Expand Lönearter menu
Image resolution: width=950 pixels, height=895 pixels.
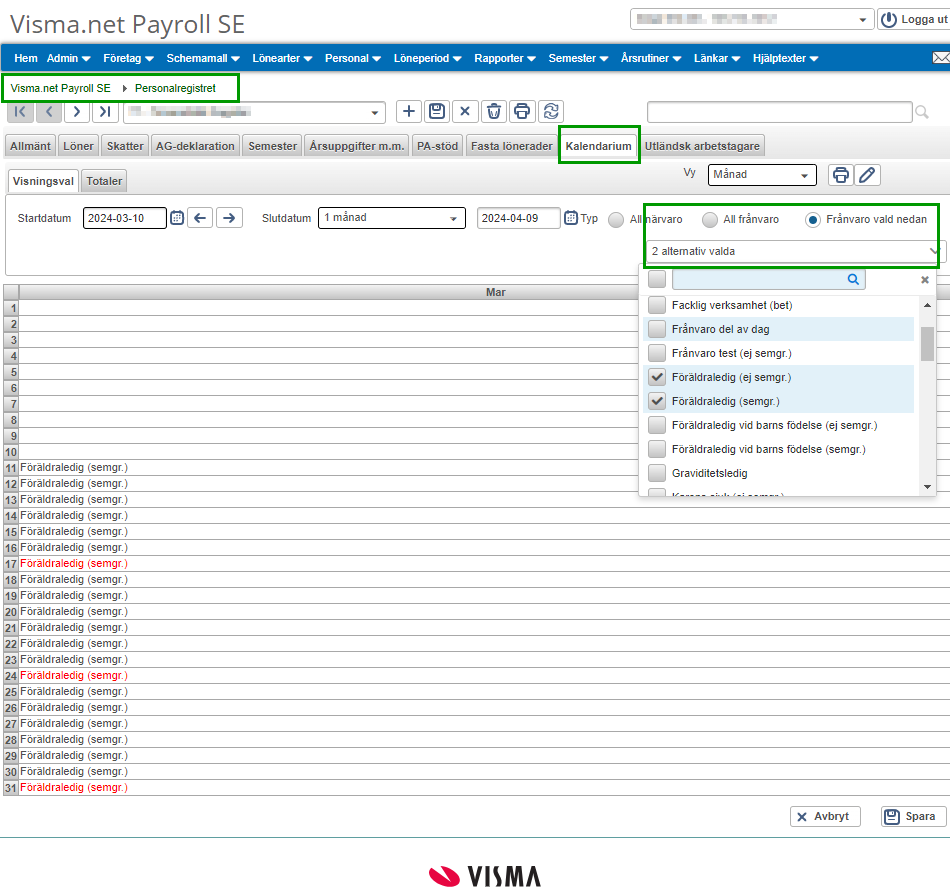pos(282,58)
